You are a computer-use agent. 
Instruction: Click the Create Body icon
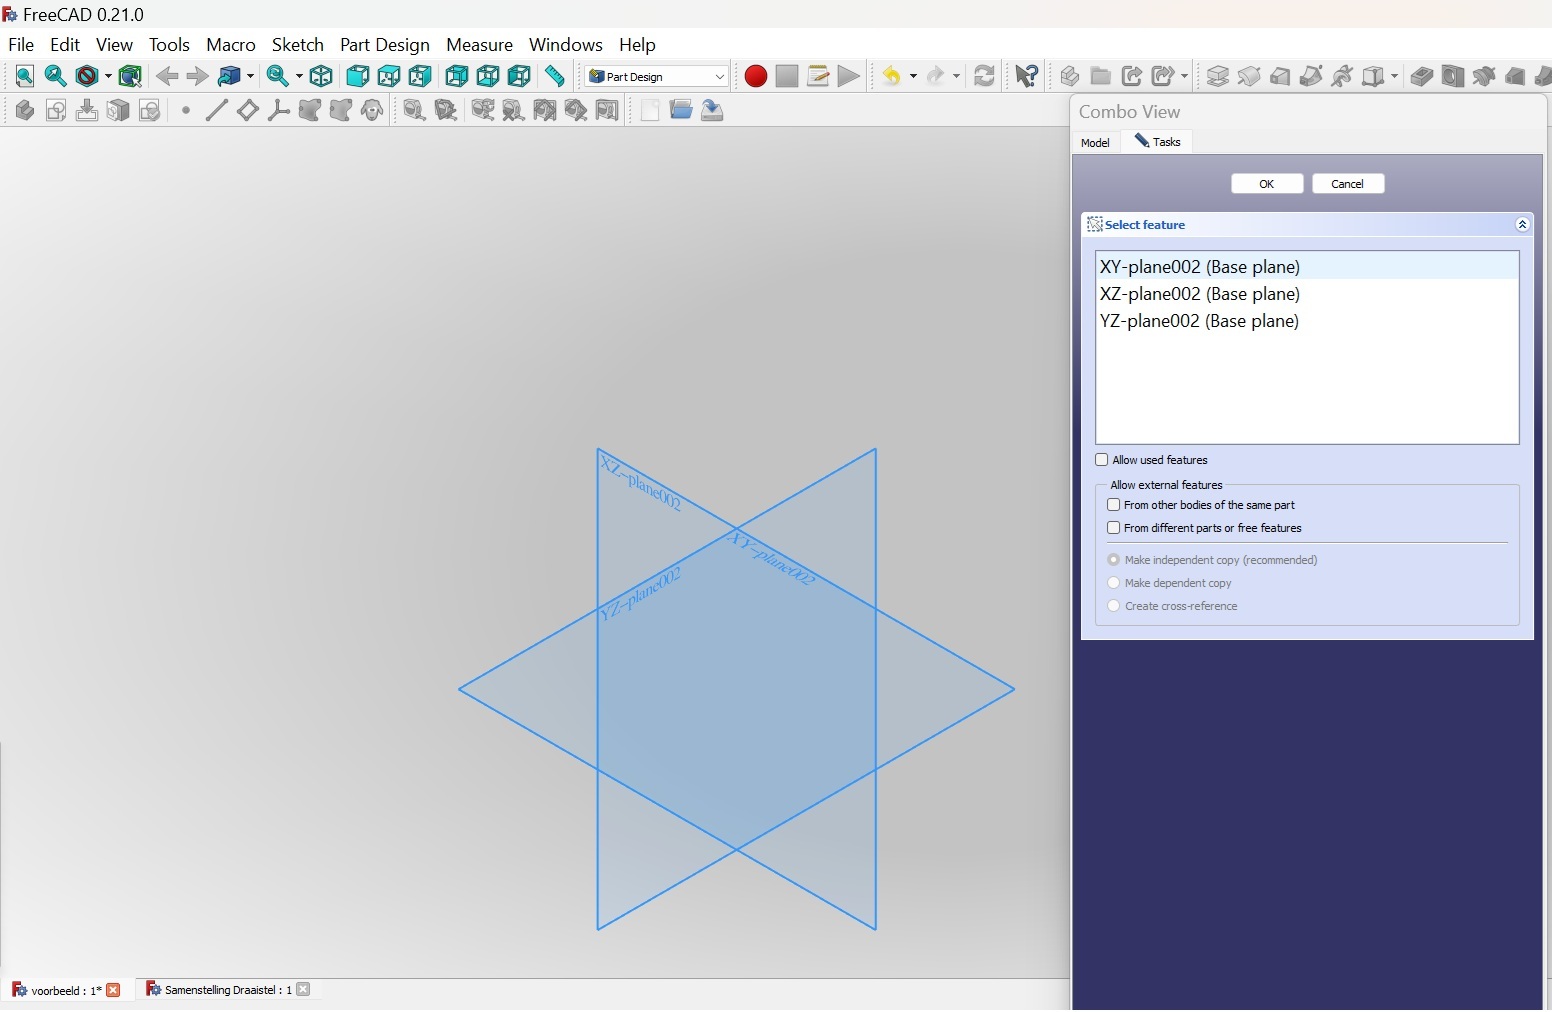pos(25,110)
